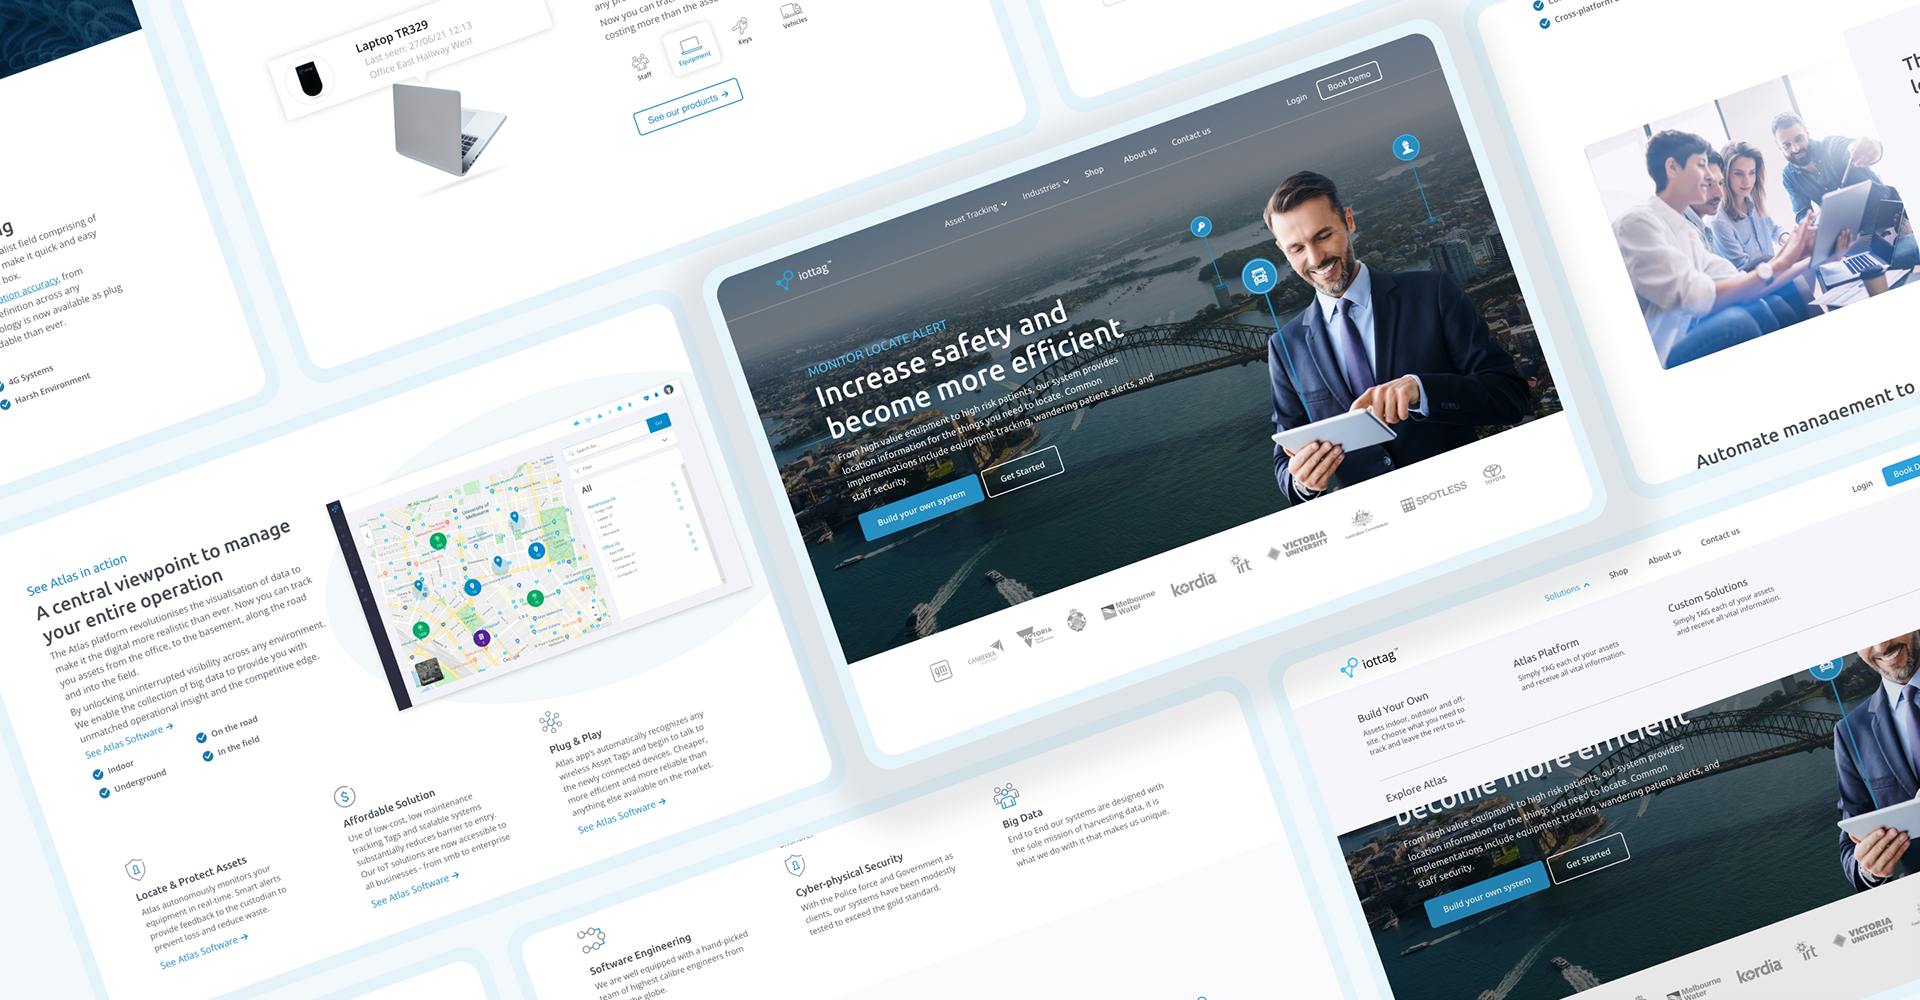Click Build your own system in the central hero
The width and height of the screenshot is (1920, 1000).
(921, 508)
